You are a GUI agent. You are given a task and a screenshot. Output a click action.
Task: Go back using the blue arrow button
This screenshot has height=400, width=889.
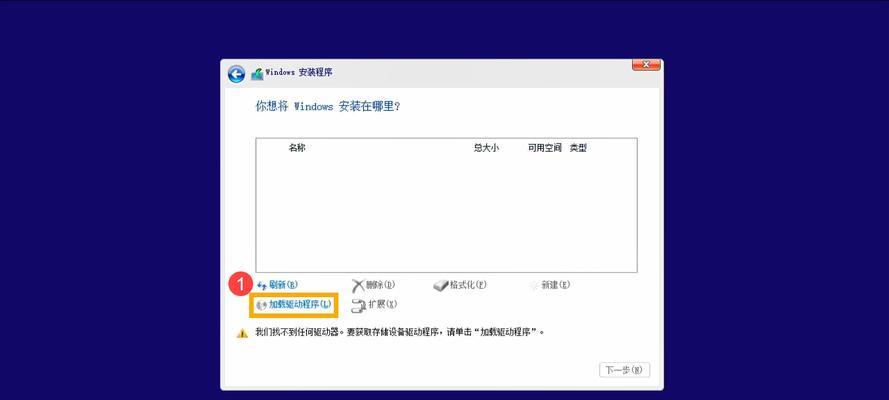coord(236,74)
